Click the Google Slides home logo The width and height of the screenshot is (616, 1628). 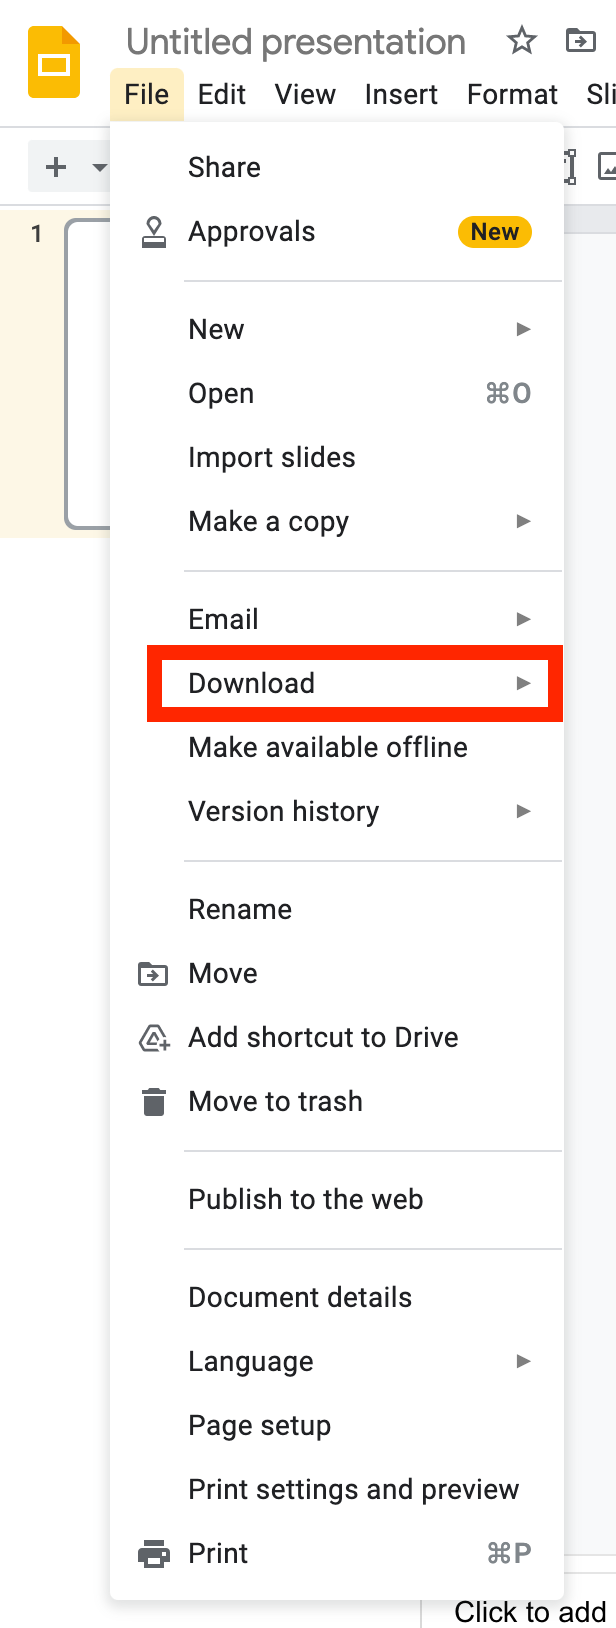coord(54,62)
